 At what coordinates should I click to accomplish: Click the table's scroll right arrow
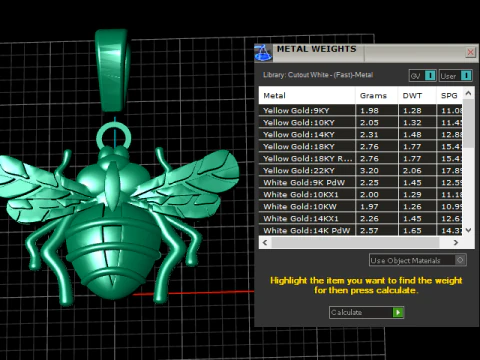456,242
